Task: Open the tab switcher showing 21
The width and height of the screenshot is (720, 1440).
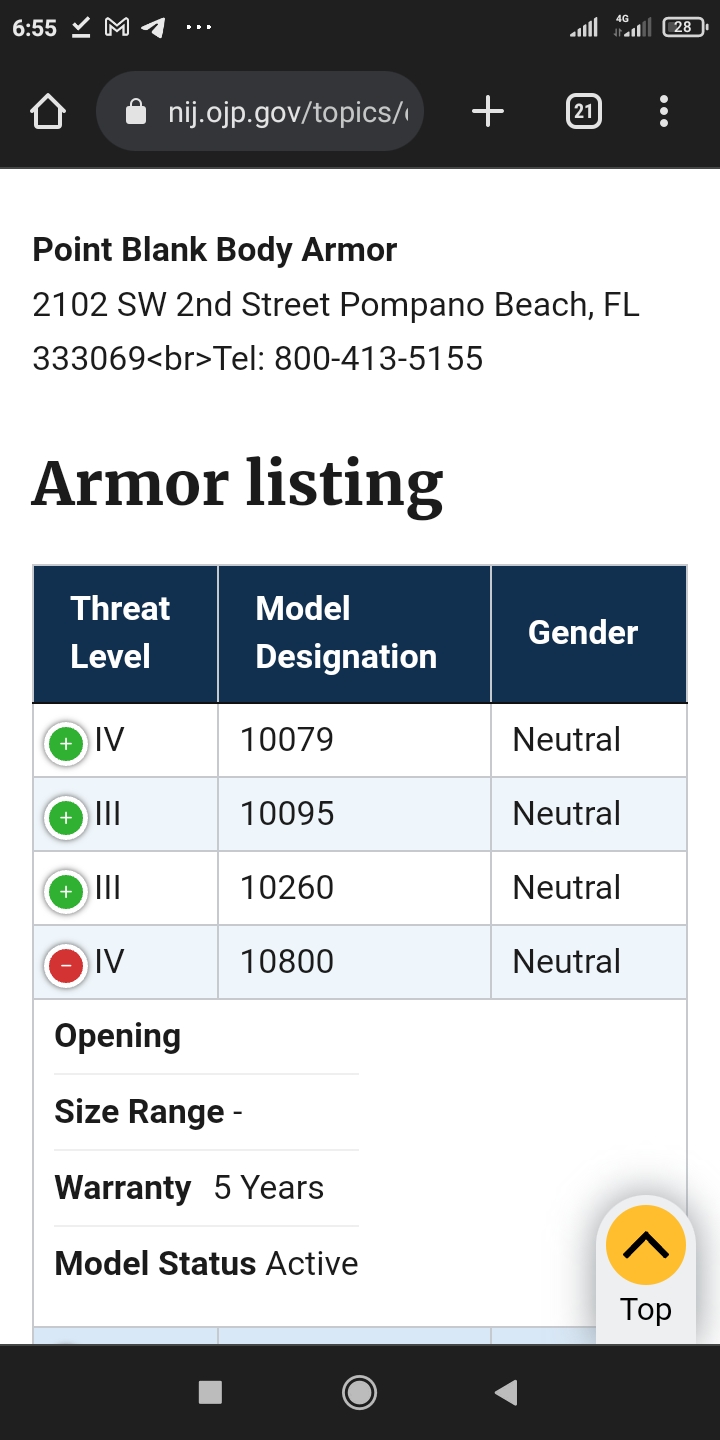Action: [x=583, y=111]
